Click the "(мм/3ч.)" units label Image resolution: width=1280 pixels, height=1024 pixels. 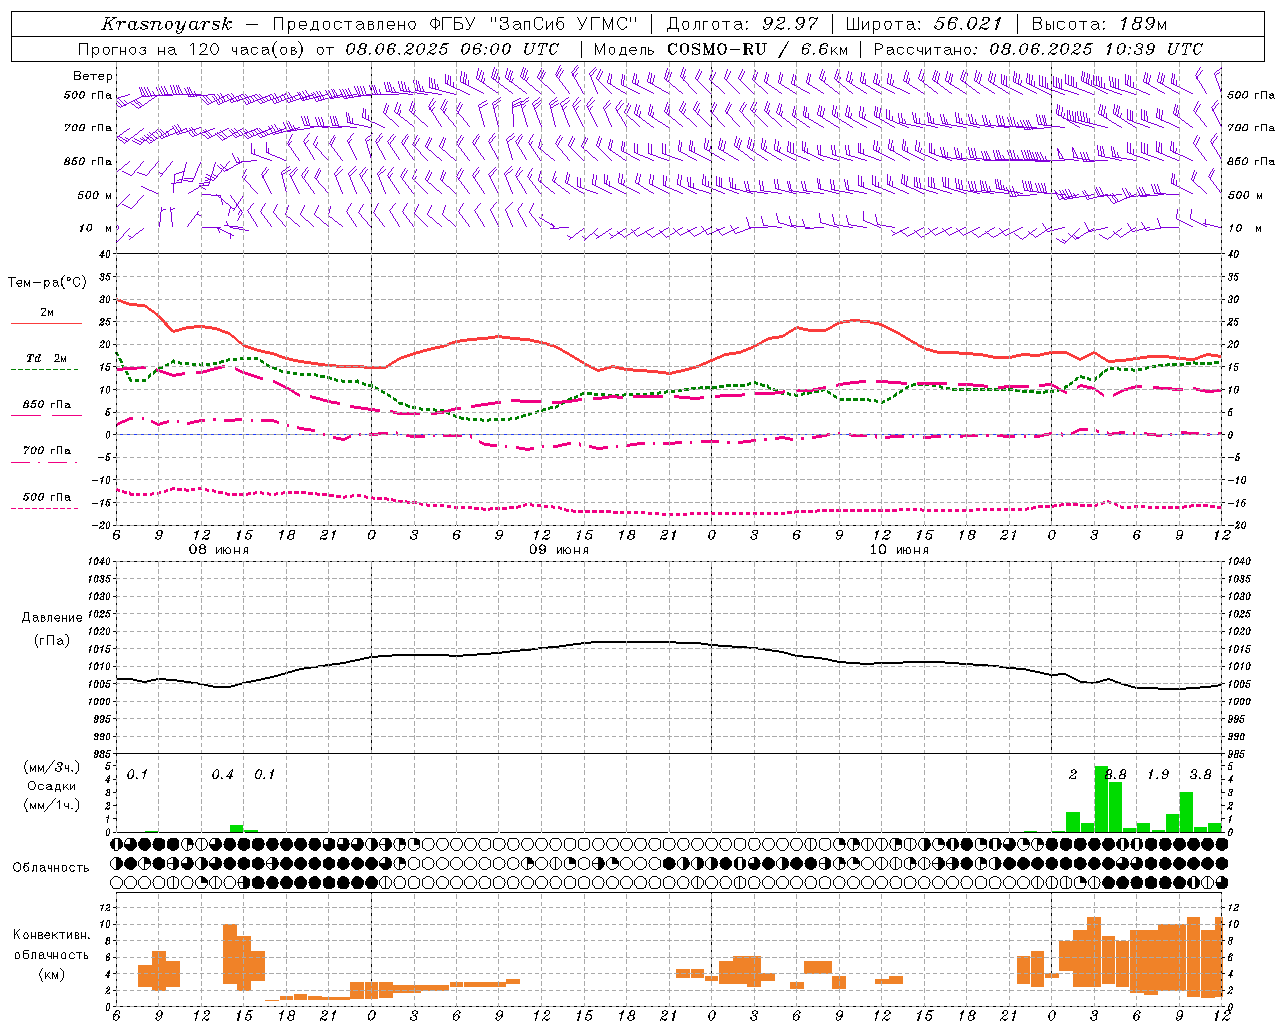(x=51, y=767)
